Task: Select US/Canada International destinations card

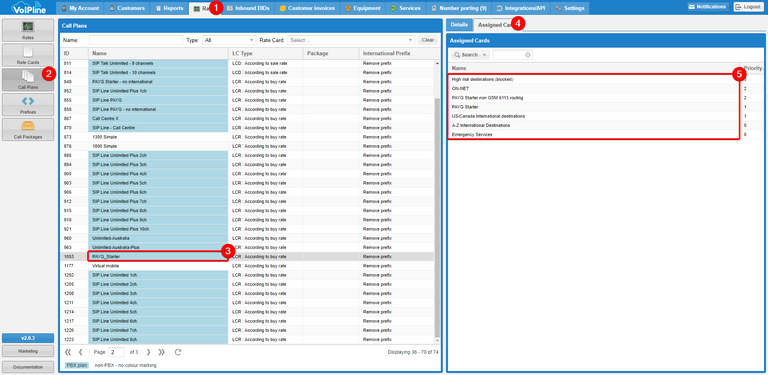Action: 606,116
